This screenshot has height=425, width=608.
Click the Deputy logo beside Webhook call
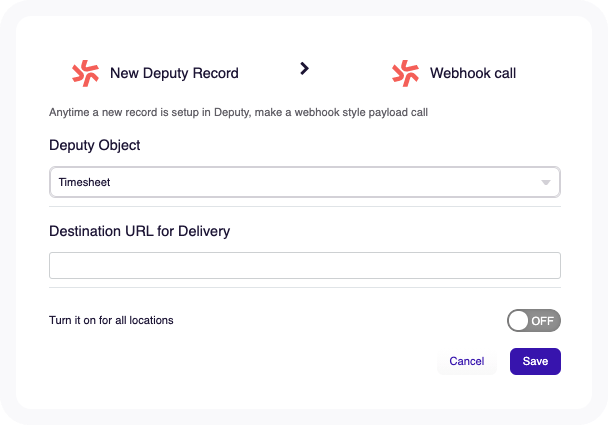(406, 73)
